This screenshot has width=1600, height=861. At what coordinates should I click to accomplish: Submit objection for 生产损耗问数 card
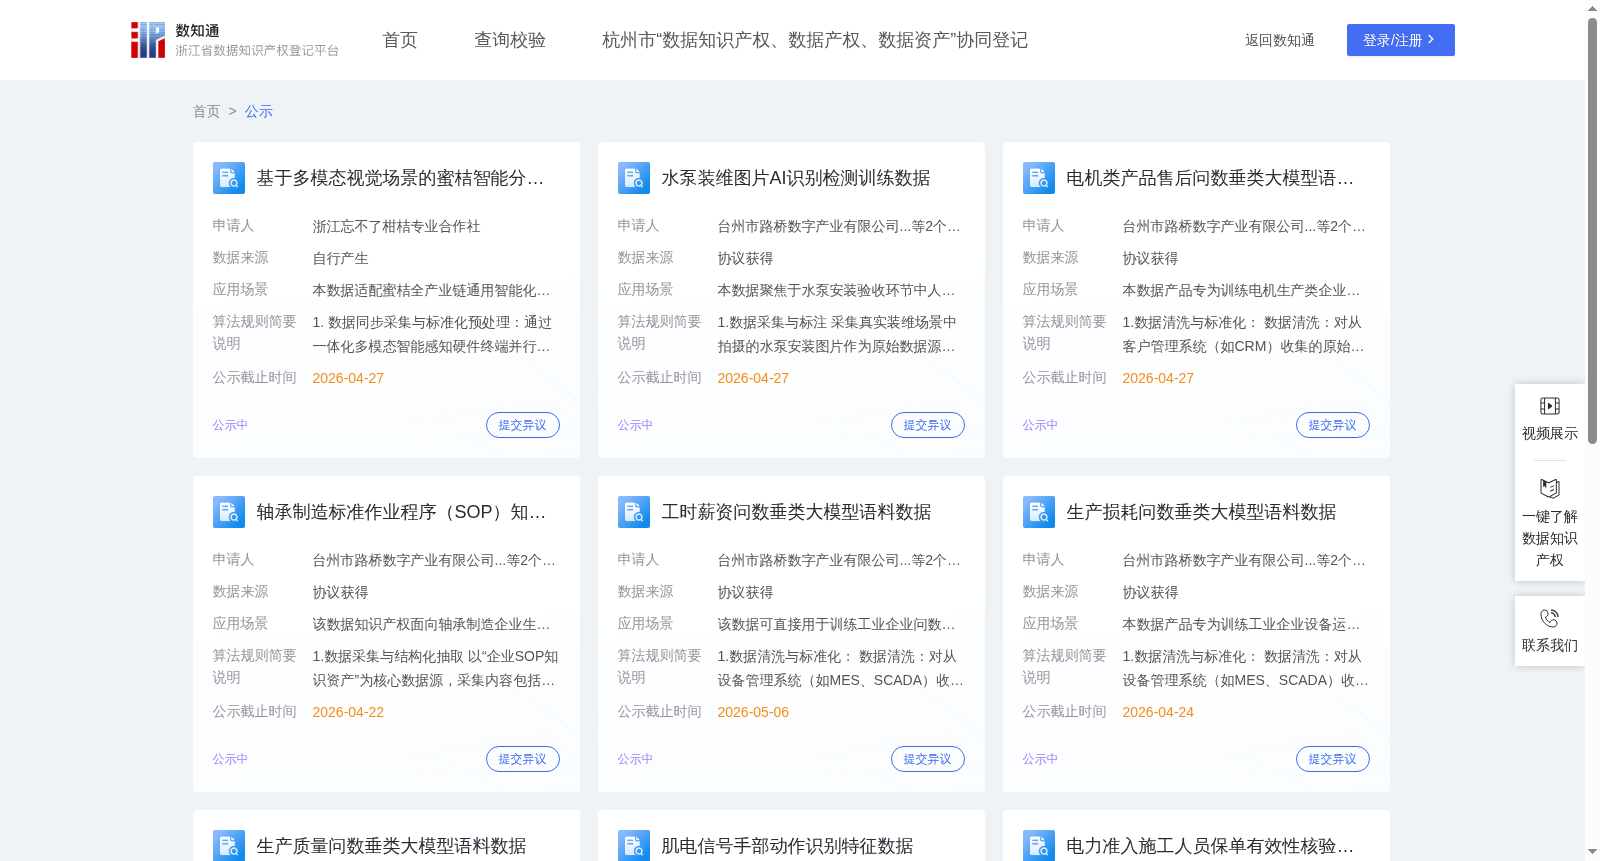[x=1333, y=759]
